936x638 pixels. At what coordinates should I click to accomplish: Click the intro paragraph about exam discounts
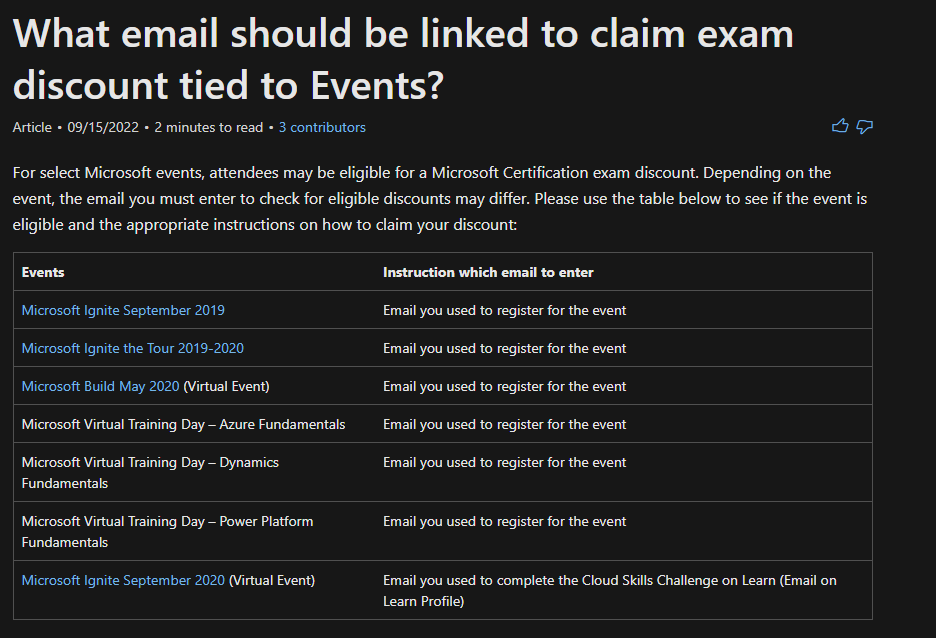pyautogui.click(x=440, y=199)
